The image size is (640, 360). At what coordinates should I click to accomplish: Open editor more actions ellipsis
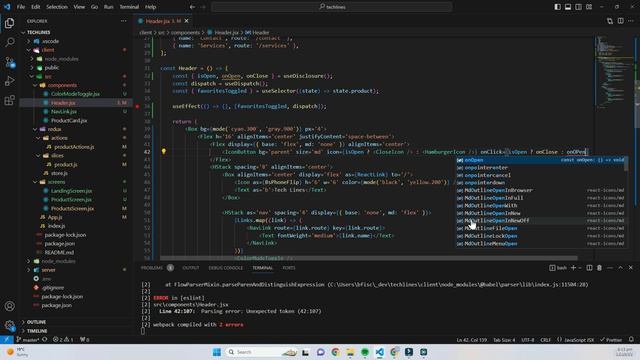pyautogui.click(x=631, y=21)
